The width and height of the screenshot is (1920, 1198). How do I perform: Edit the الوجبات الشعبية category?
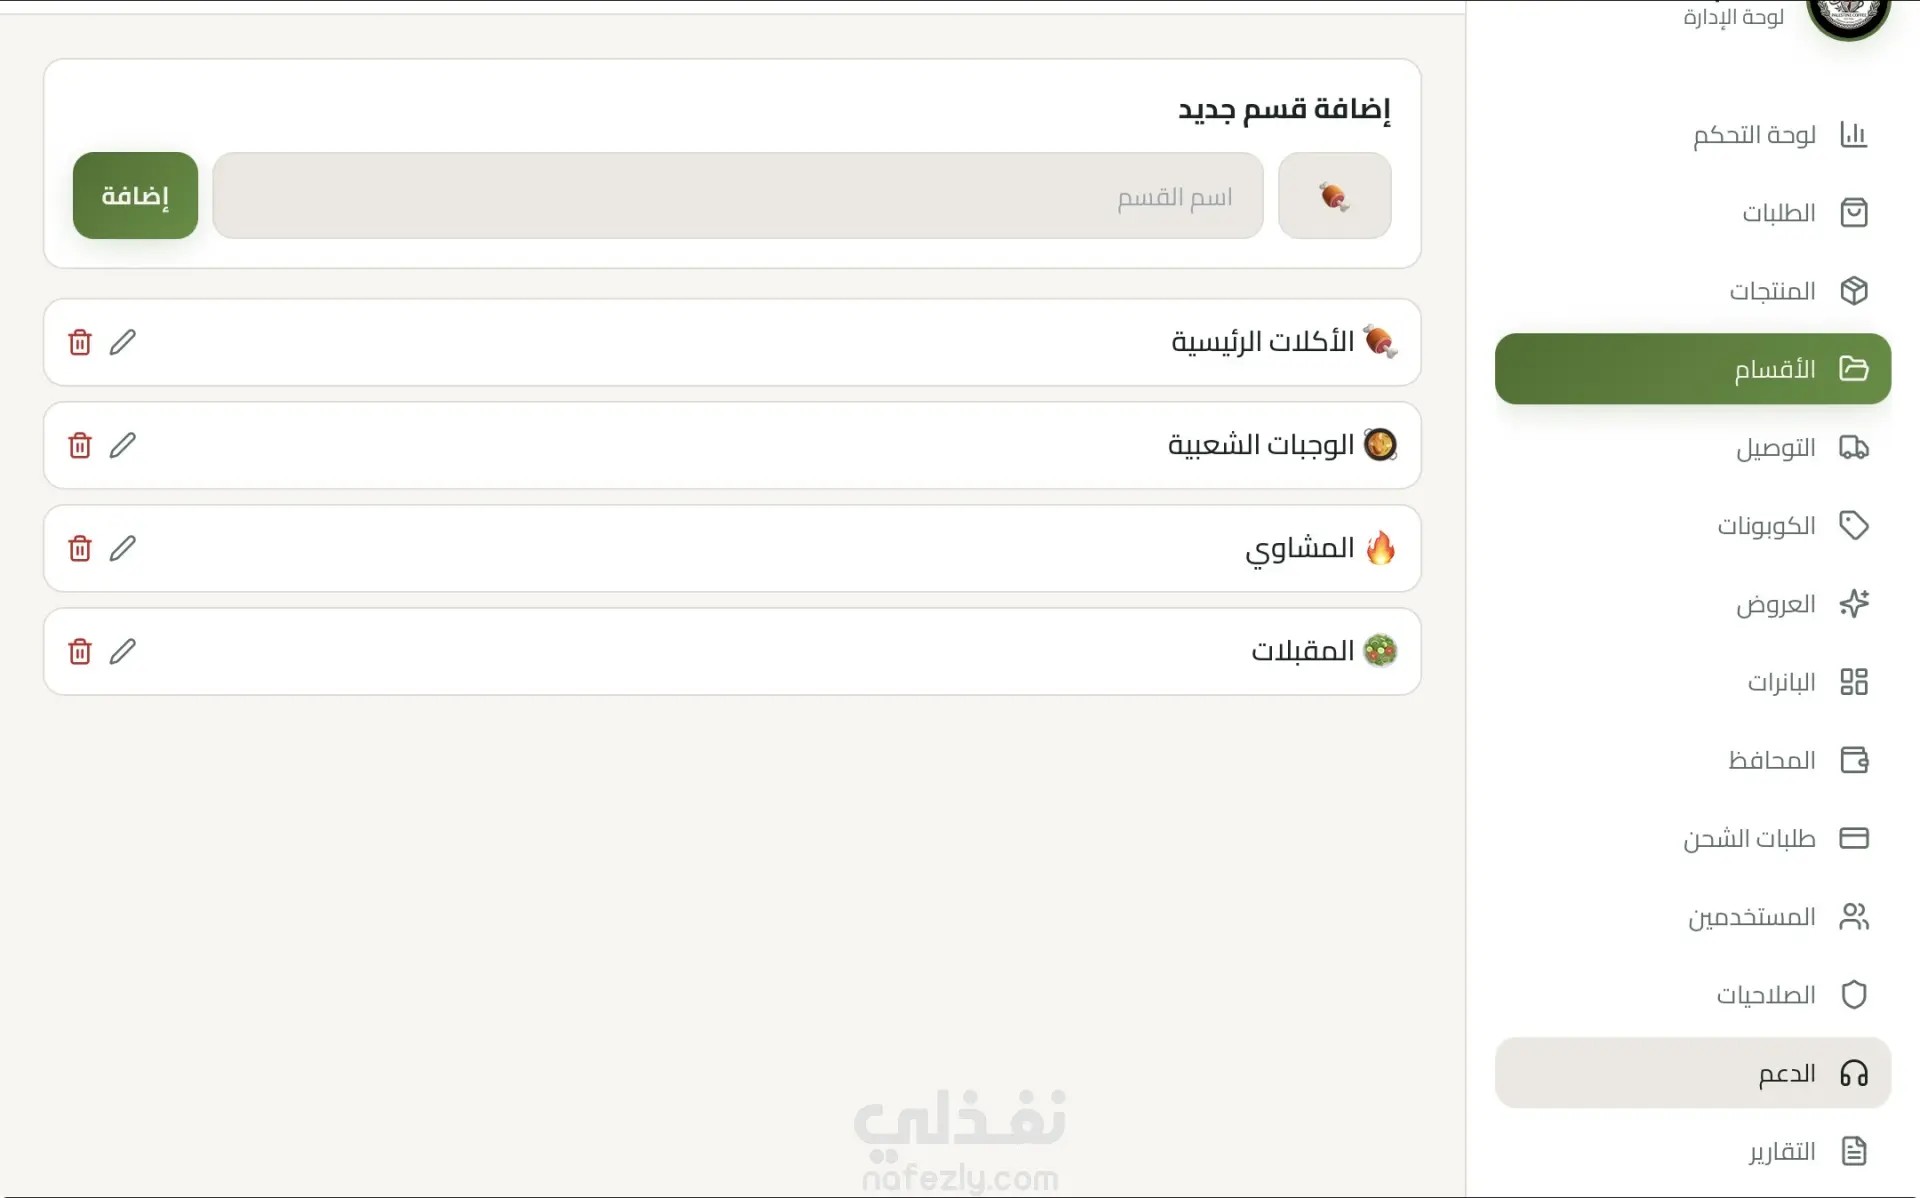pyautogui.click(x=123, y=445)
